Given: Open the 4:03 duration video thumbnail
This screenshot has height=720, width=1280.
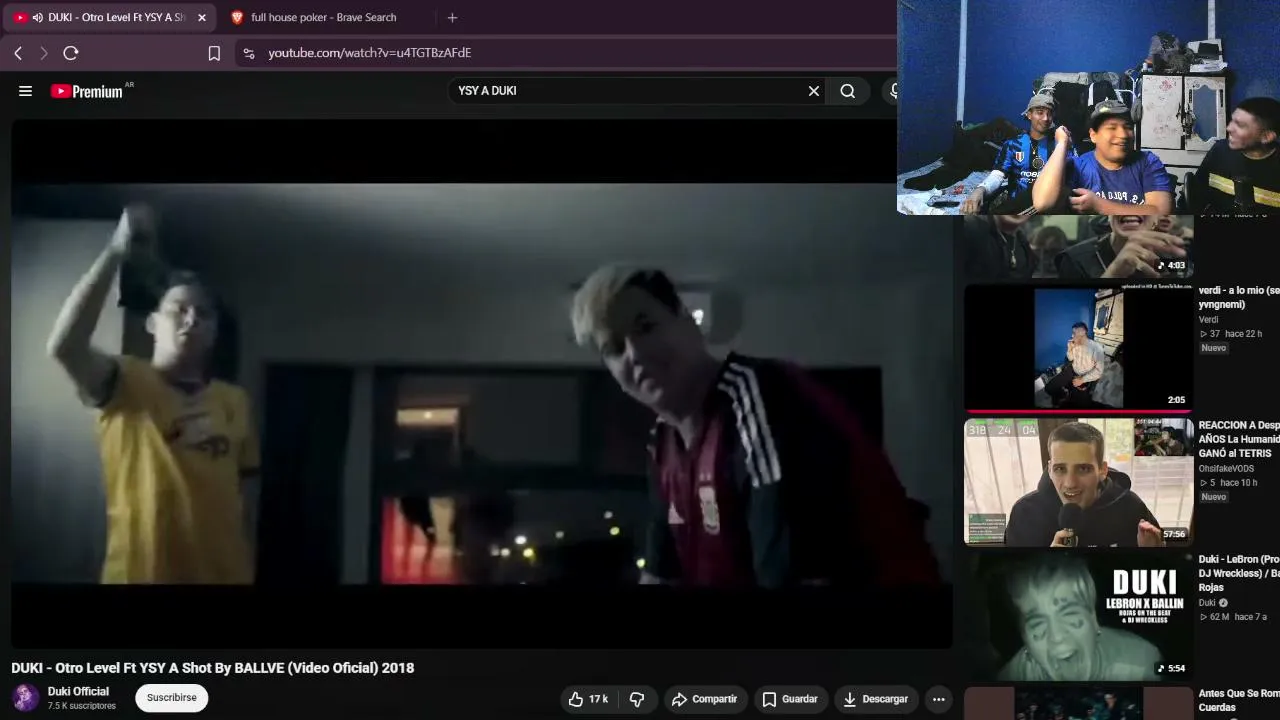Looking at the screenshot, I should click(1078, 246).
